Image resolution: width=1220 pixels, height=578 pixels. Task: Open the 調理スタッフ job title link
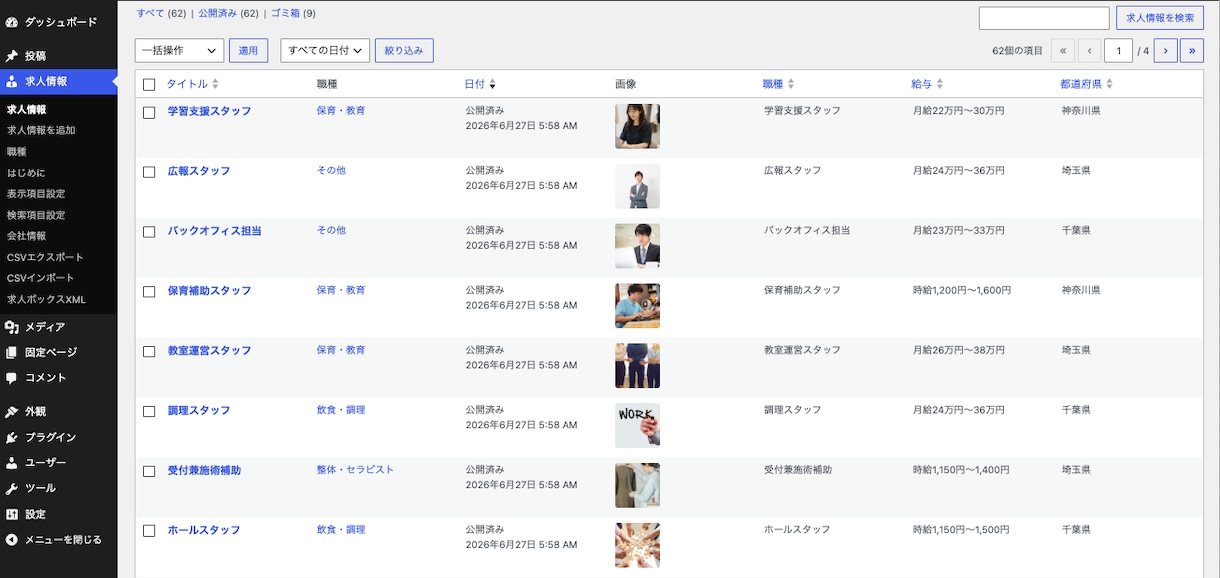pyautogui.click(x=199, y=411)
